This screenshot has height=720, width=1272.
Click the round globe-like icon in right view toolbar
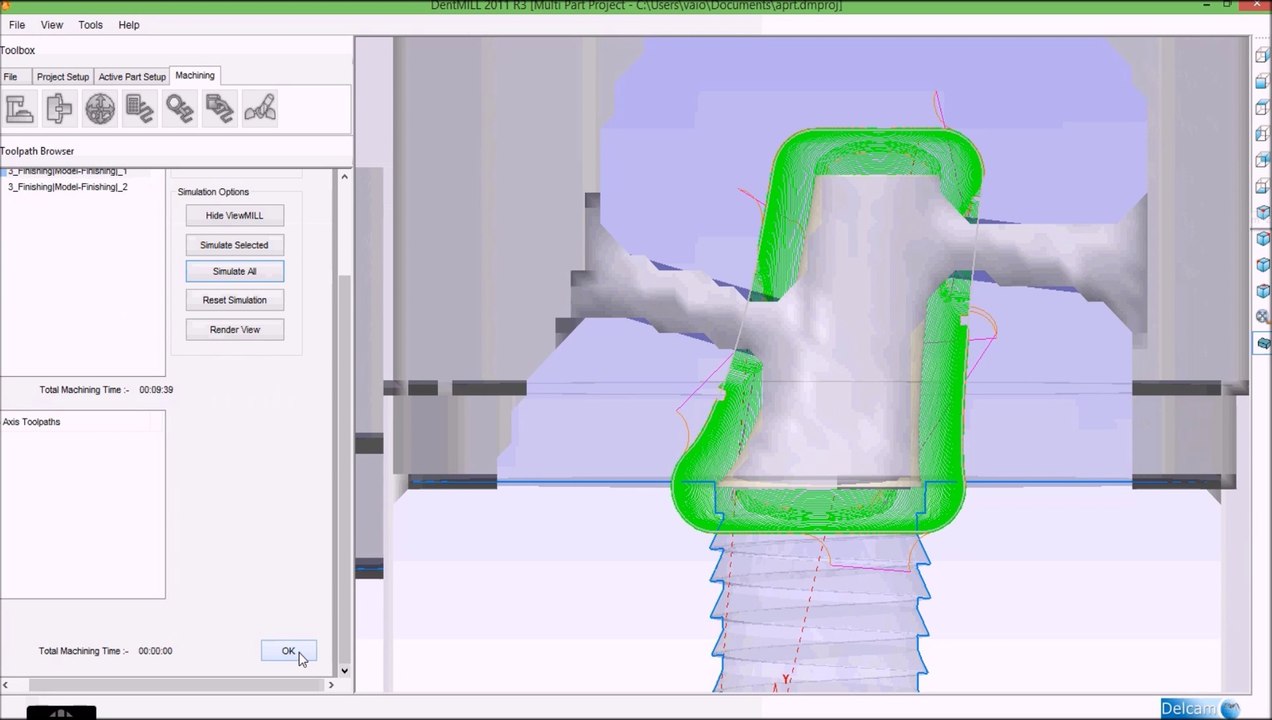(1263, 317)
